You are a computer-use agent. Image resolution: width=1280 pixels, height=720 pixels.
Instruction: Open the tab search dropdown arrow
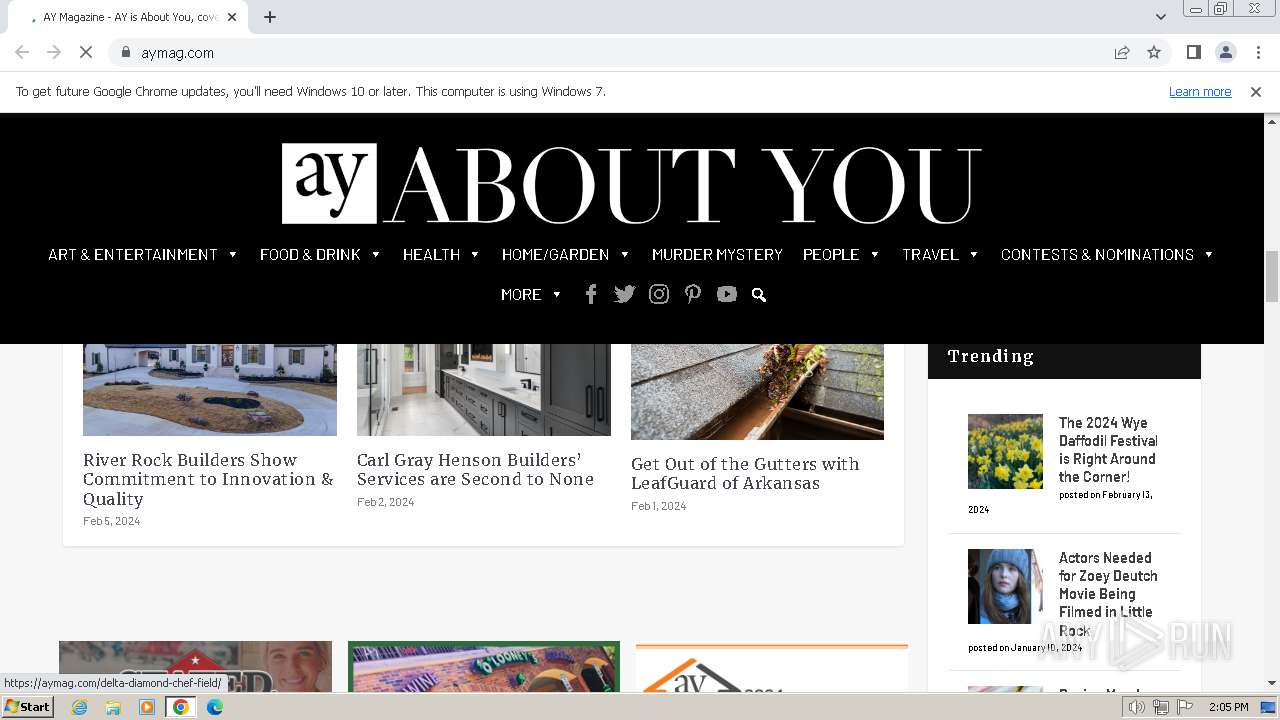click(1161, 17)
